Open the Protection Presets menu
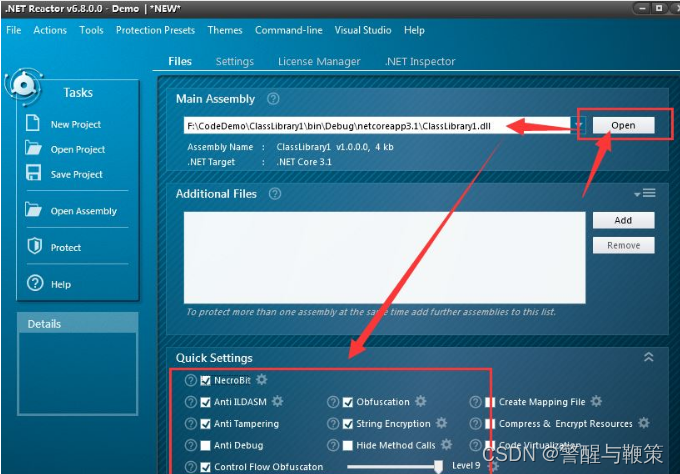 point(155,30)
